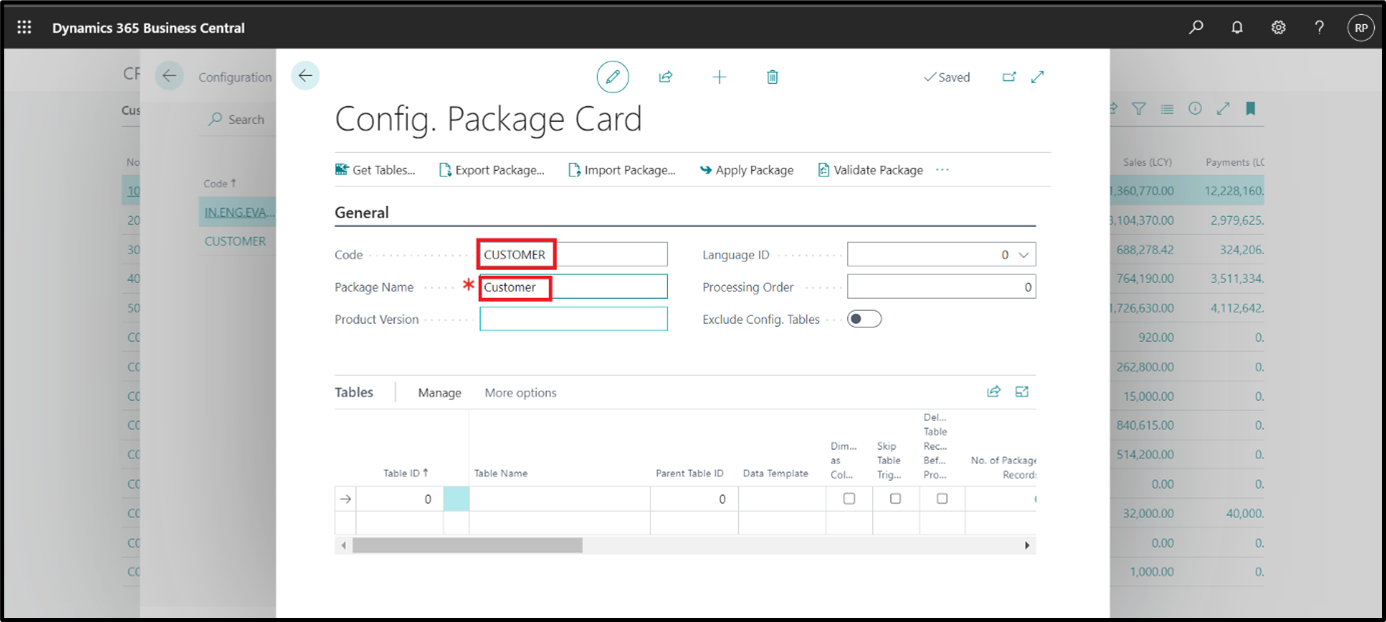
Task: Click the Tables section title
Action: click(354, 392)
